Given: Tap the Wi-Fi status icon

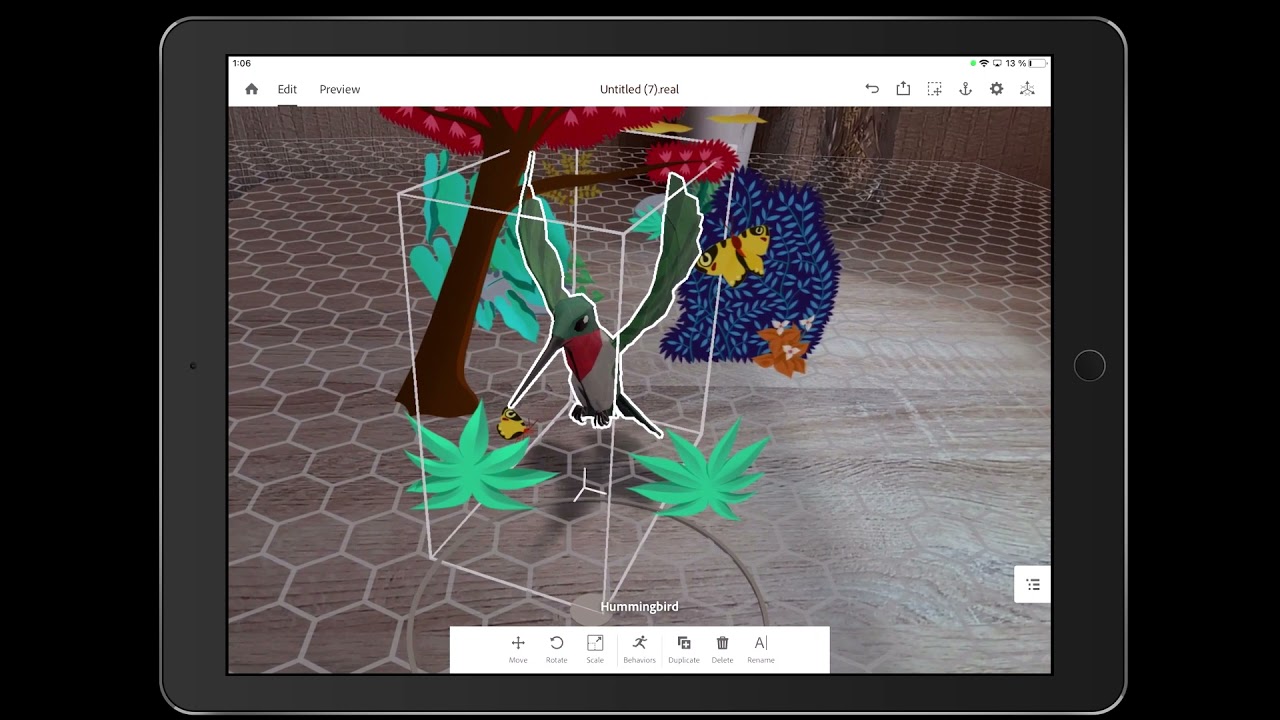Looking at the screenshot, I should tap(984, 63).
